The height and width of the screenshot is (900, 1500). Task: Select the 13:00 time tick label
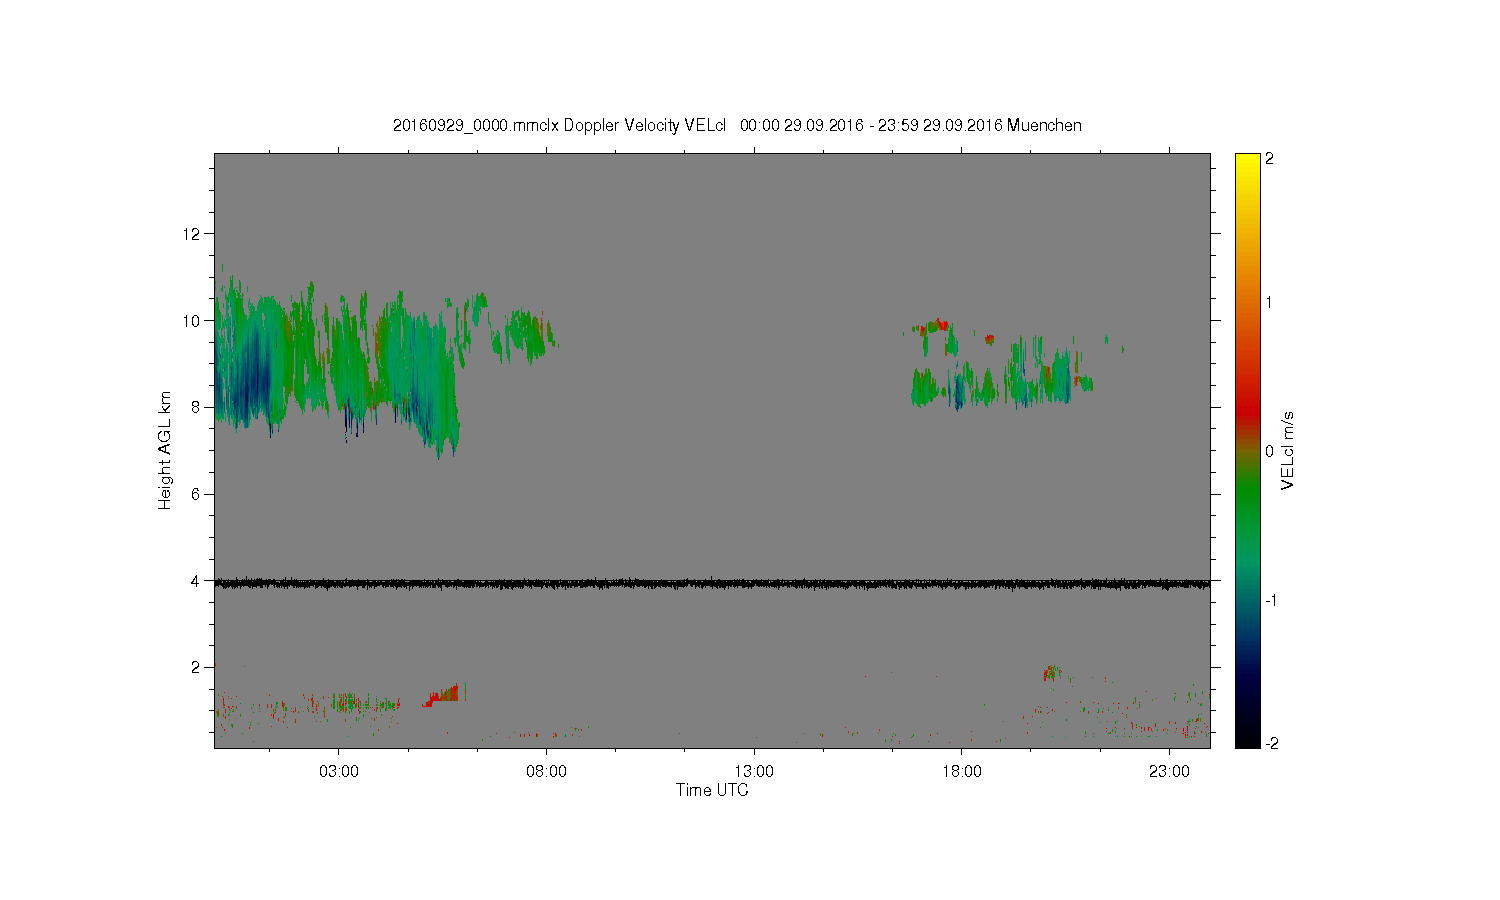click(x=754, y=772)
